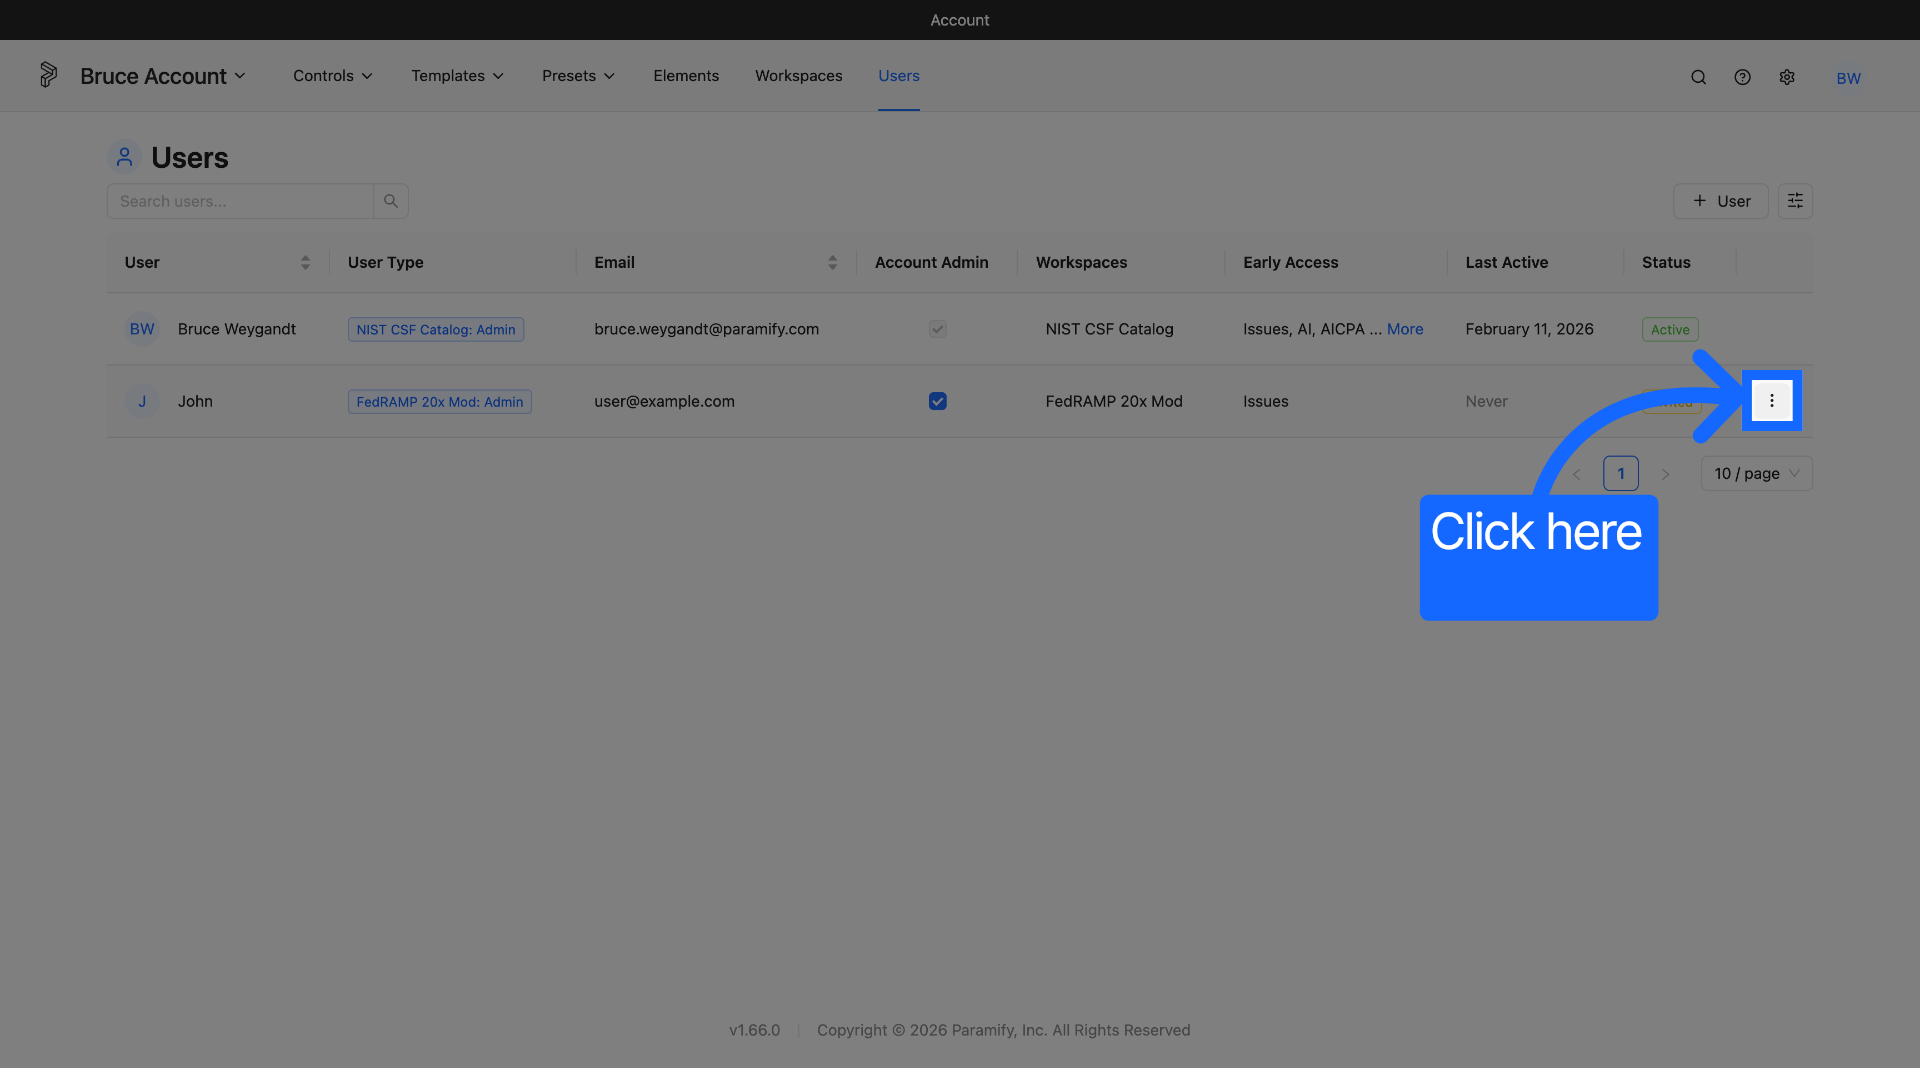Open the global search magnifier icon
Image resolution: width=1920 pixels, height=1068 pixels.
1698,77
